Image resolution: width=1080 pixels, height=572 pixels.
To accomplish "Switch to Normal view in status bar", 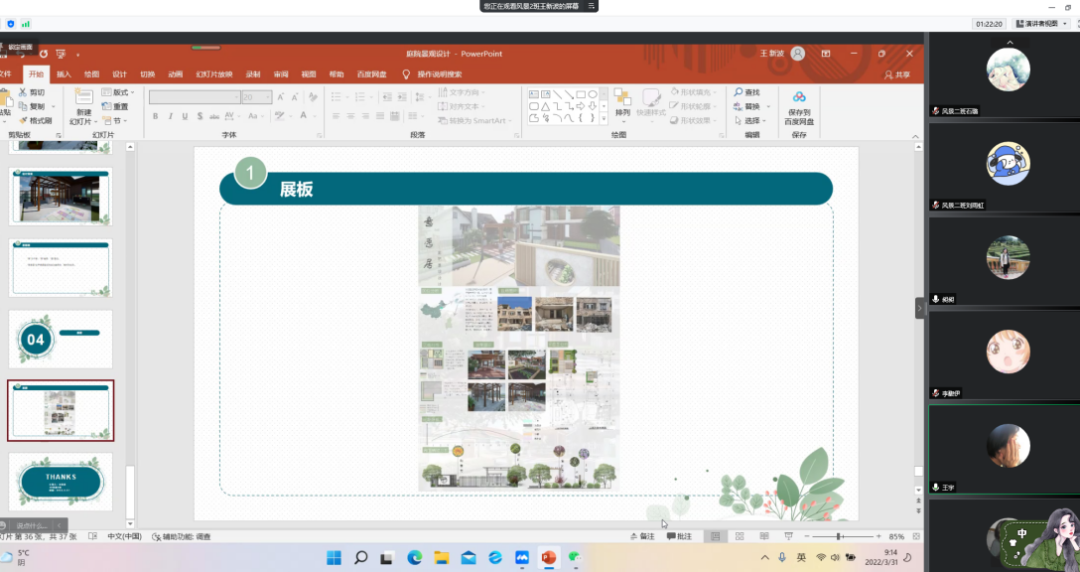I will (x=716, y=536).
